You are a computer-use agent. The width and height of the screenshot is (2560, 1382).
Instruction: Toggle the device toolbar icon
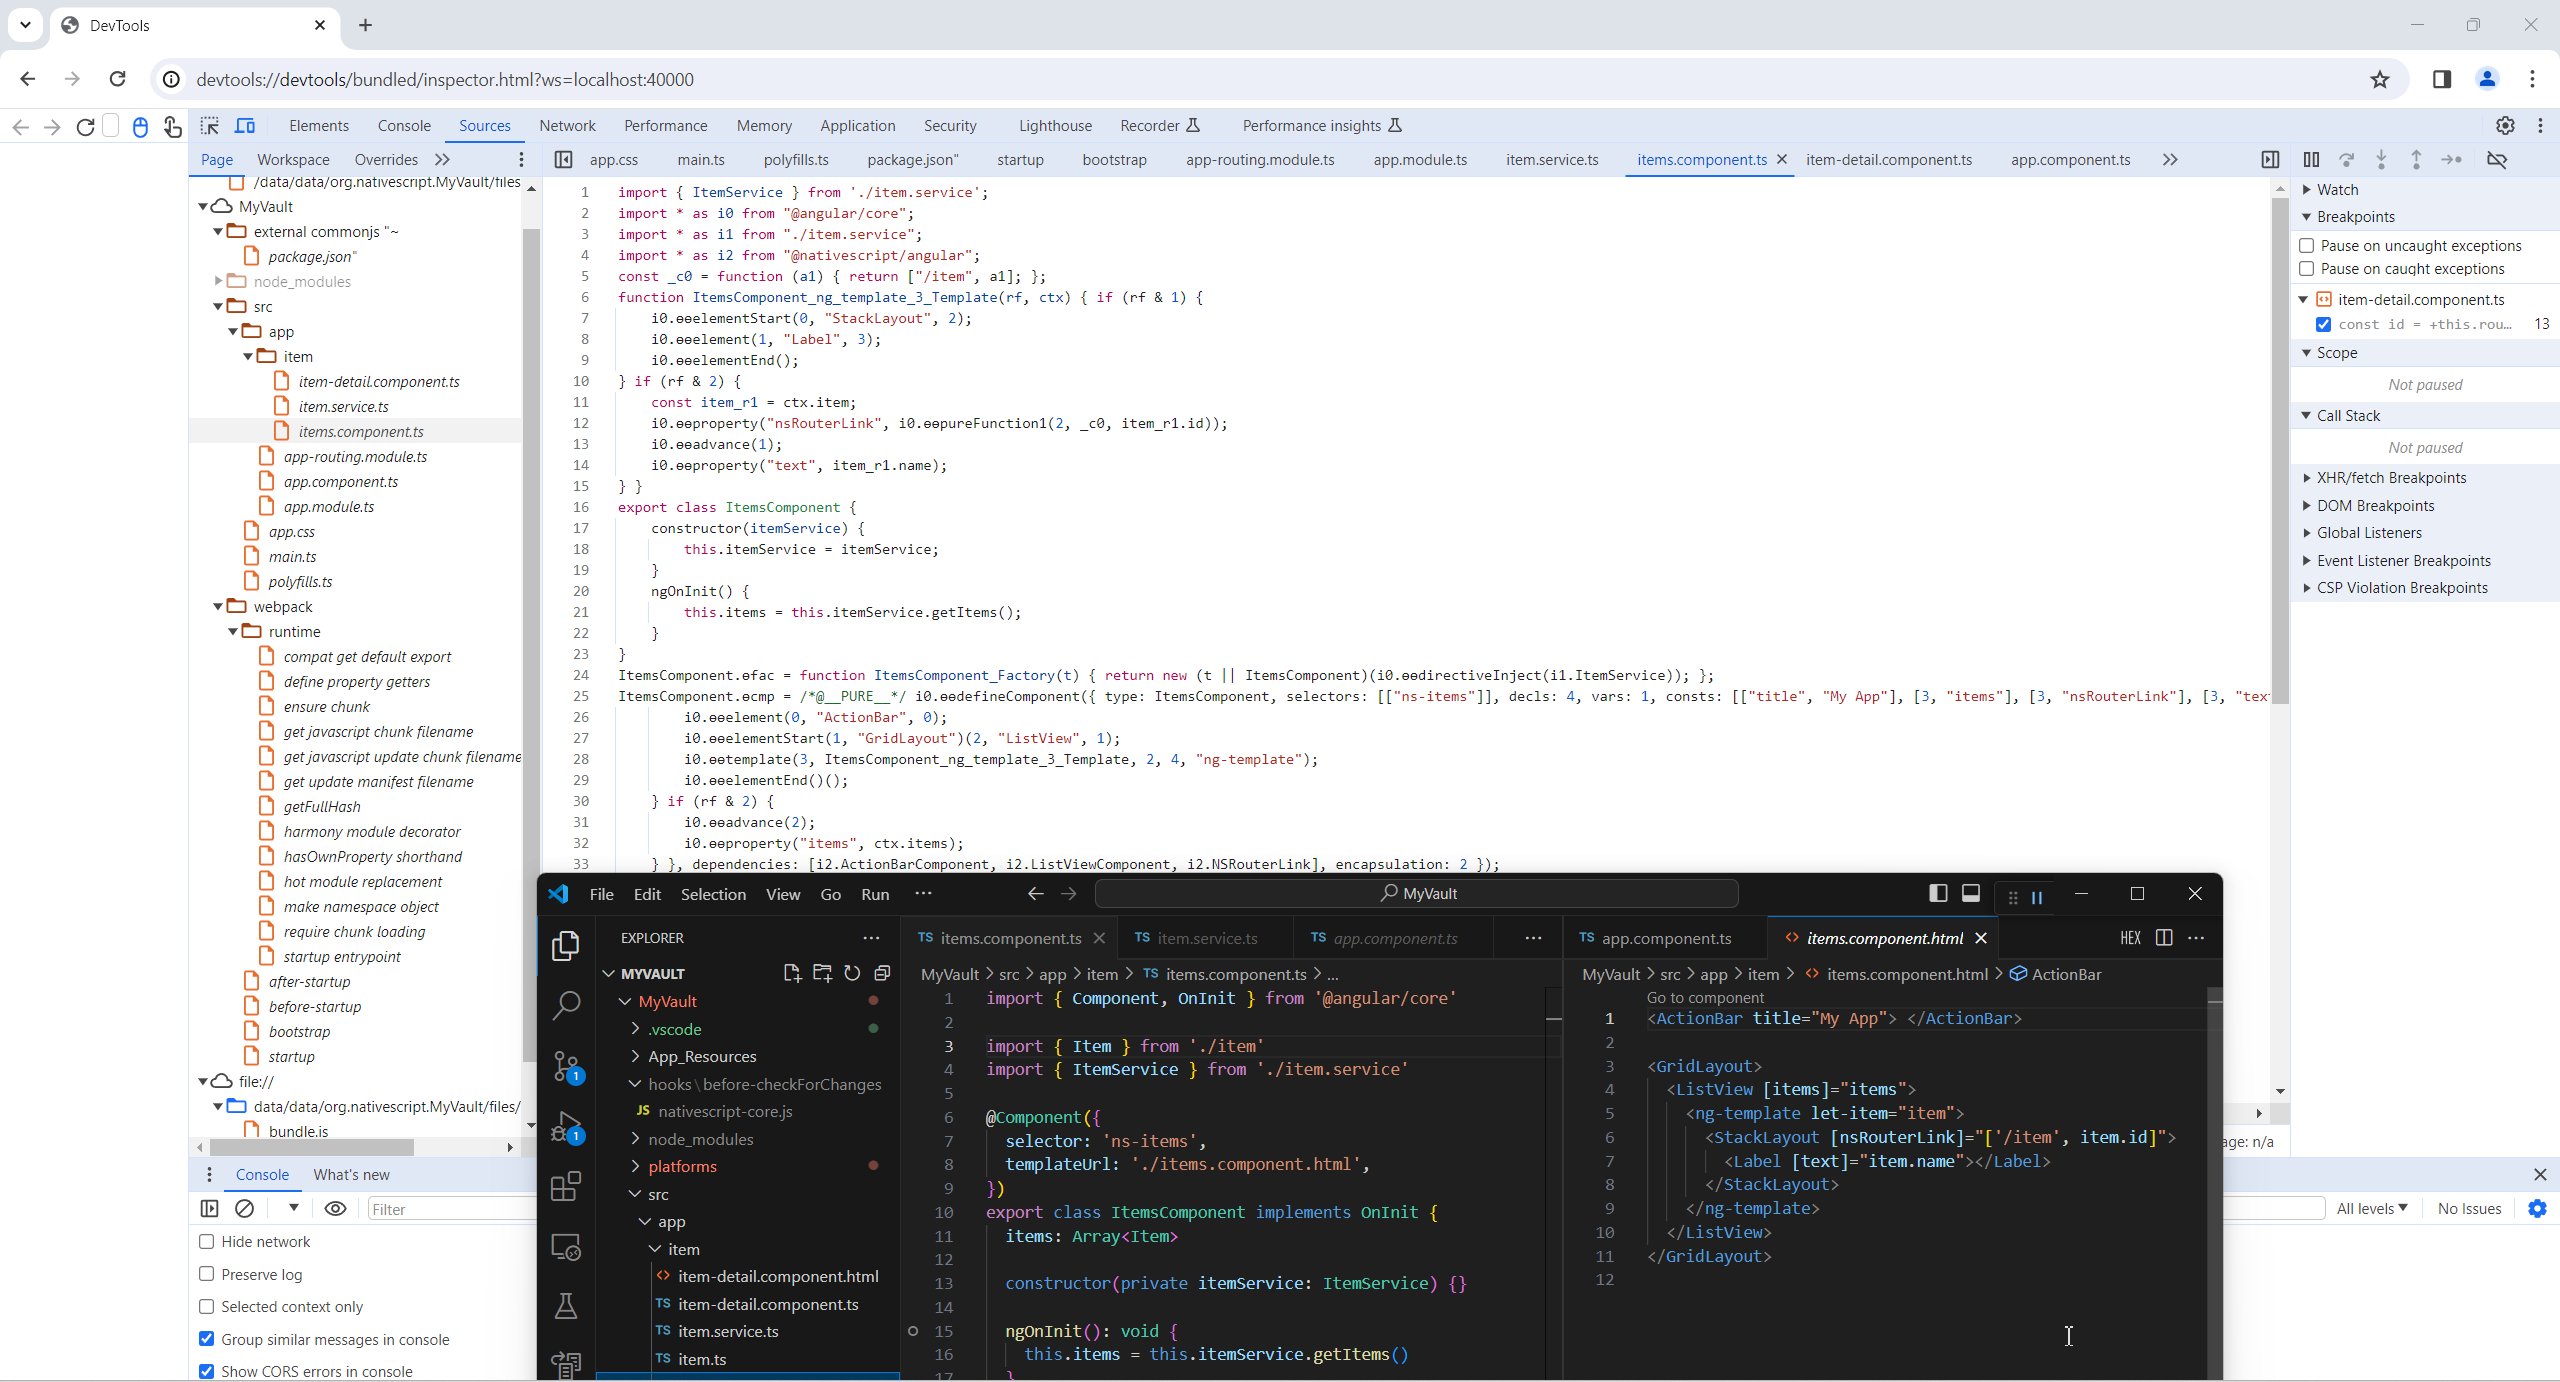point(245,126)
